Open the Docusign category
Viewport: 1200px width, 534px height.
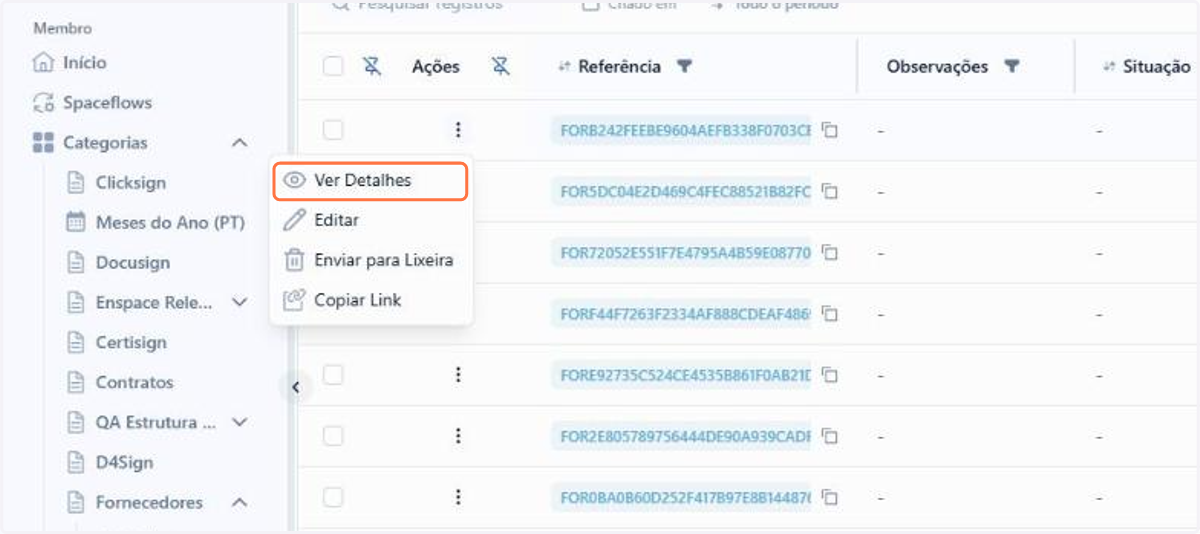click(x=133, y=262)
